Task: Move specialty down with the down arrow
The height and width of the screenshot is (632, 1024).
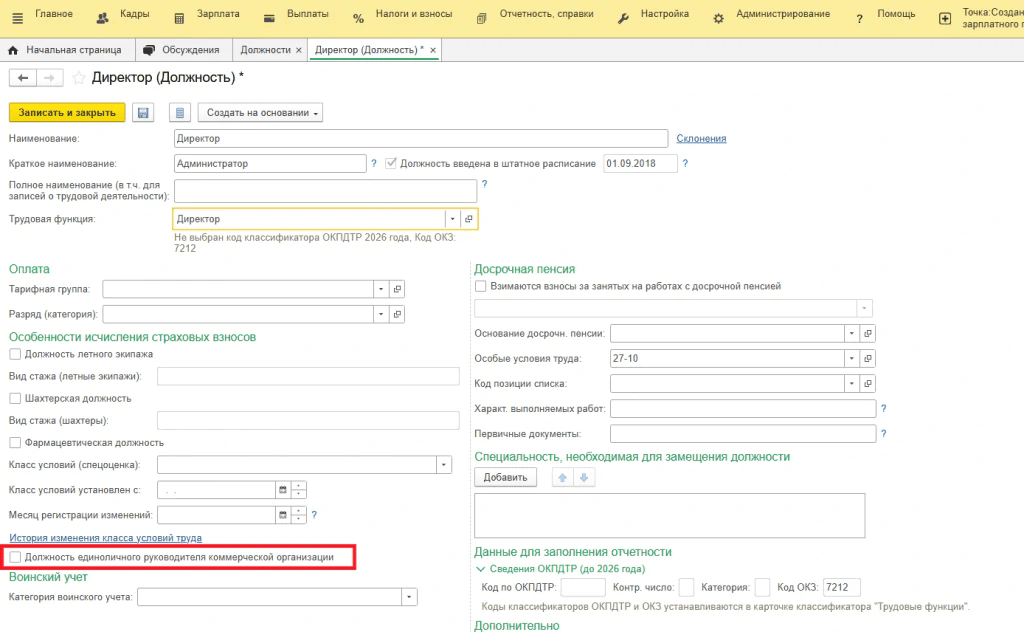Action: (584, 477)
